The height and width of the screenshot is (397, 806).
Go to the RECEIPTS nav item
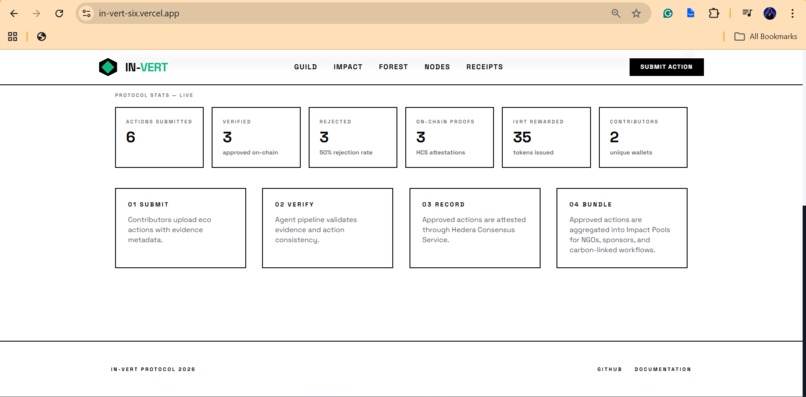(x=485, y=67)
